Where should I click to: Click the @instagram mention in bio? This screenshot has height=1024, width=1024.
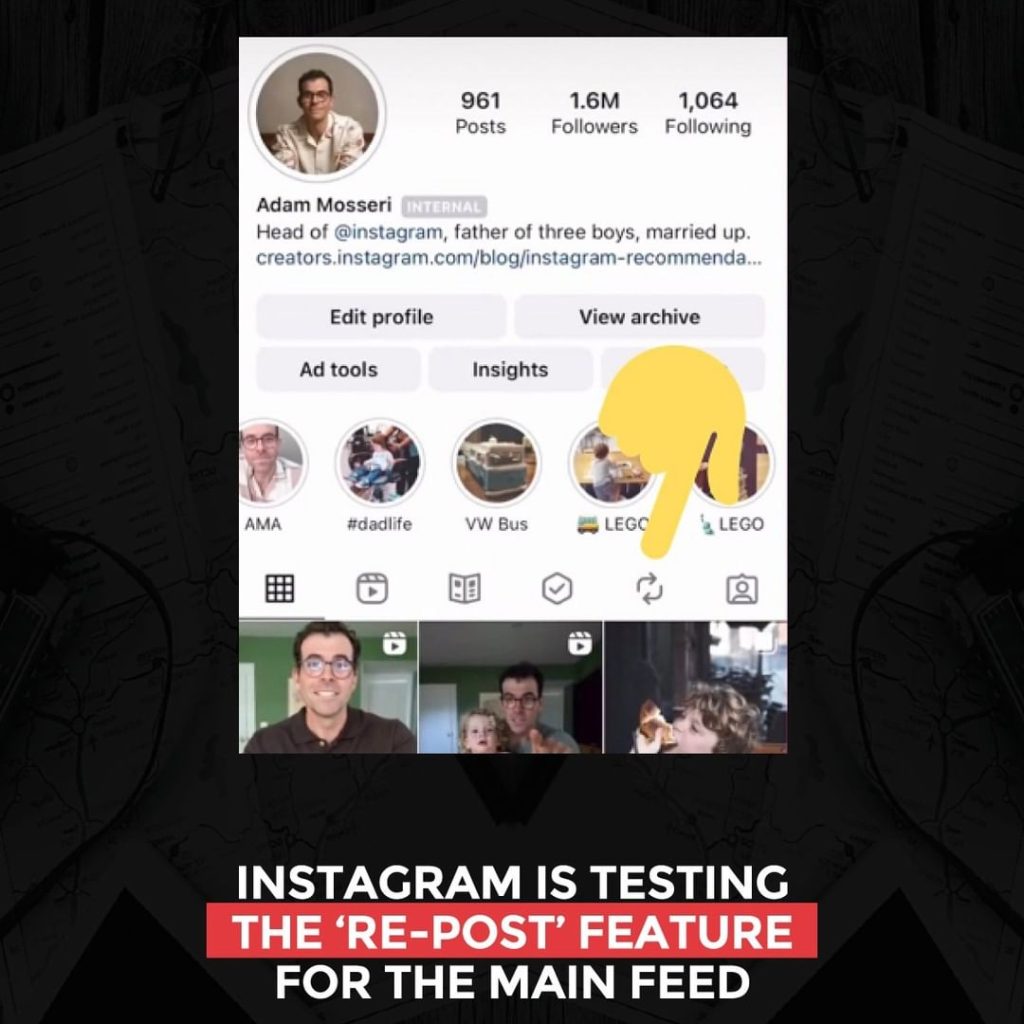click(x=388, y=232)
